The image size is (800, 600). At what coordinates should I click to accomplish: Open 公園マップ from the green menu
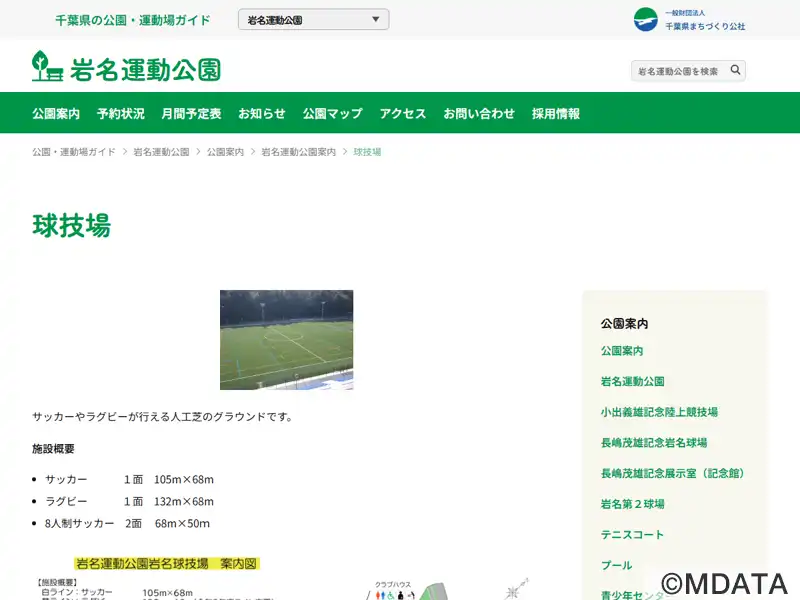coord(332,113)
